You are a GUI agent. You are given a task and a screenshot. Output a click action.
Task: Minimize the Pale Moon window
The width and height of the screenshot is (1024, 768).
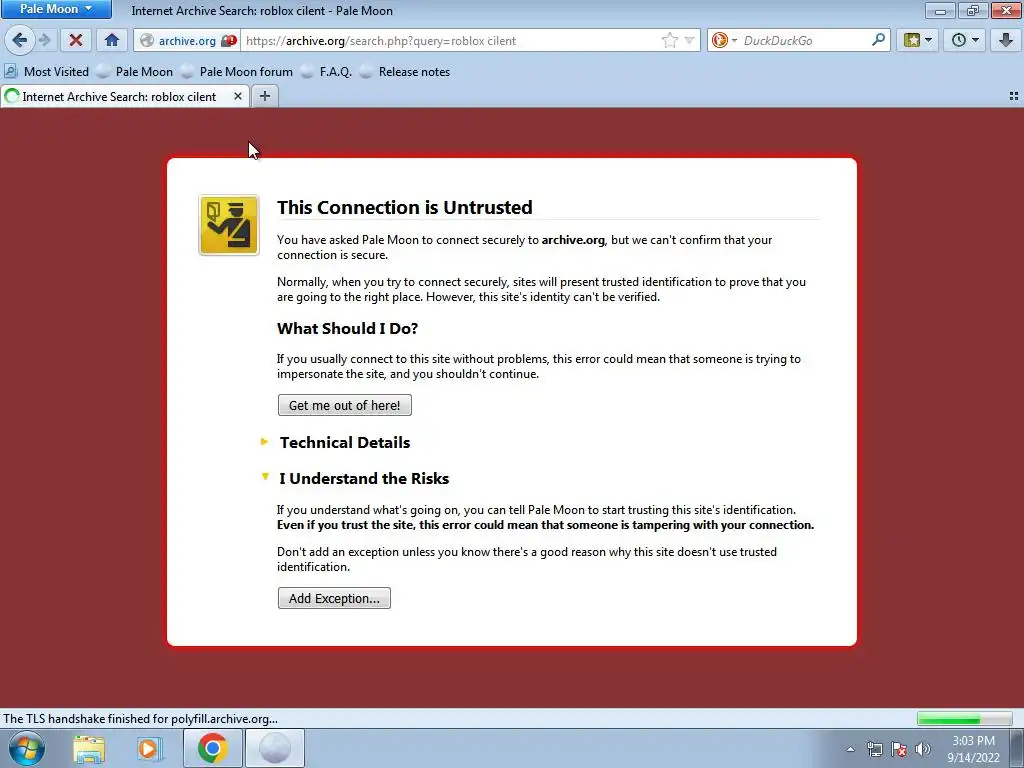tap(940, 10)
